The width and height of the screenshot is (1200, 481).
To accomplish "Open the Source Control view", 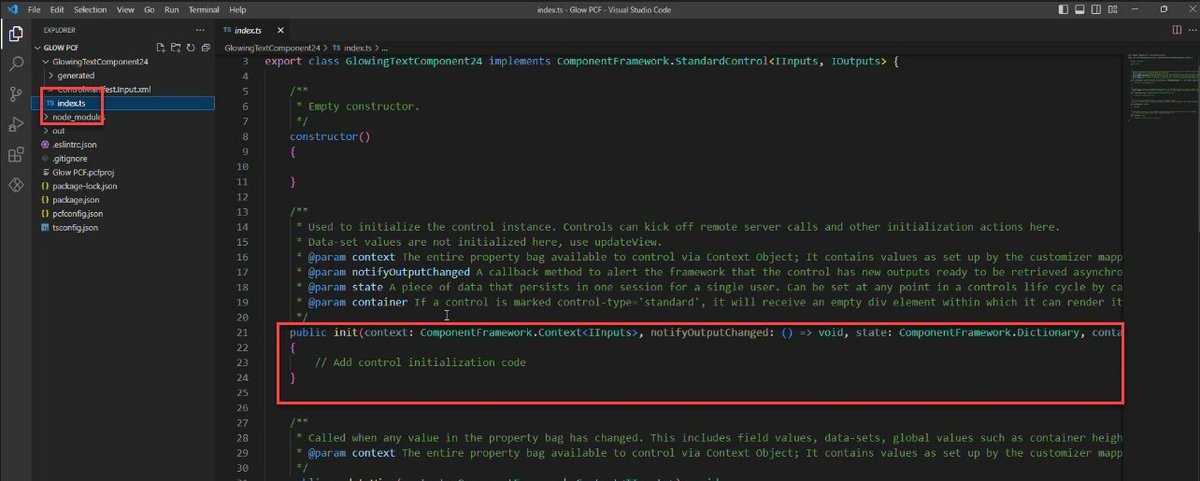I will click(x=15, y=94).
